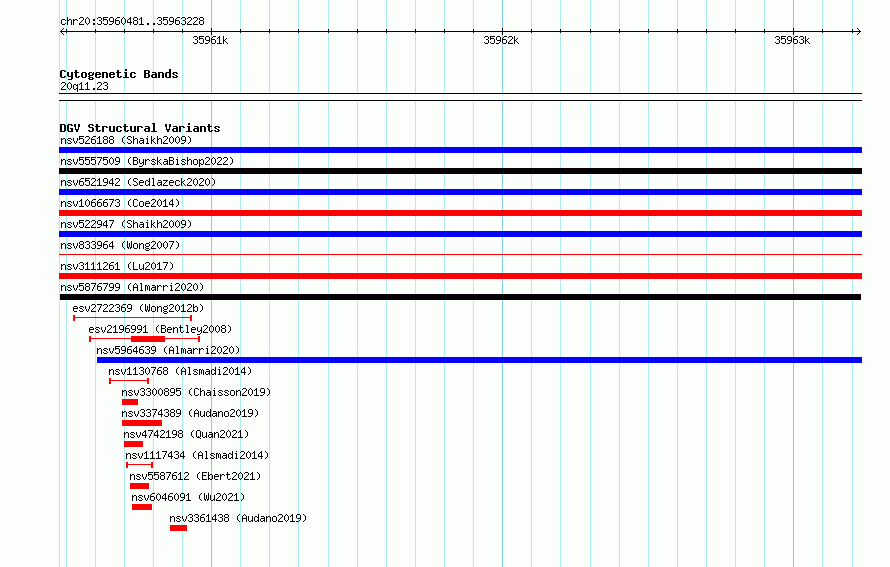
Task: Click the 35962k ruler tick label
Action: tap(501, 40)
